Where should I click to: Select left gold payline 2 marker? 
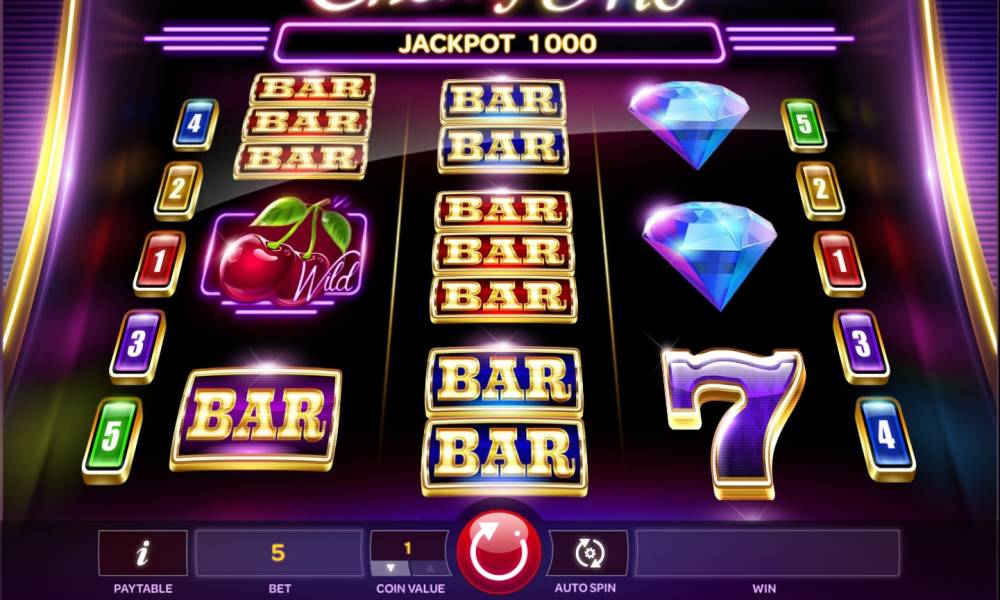tap(178, 190)
